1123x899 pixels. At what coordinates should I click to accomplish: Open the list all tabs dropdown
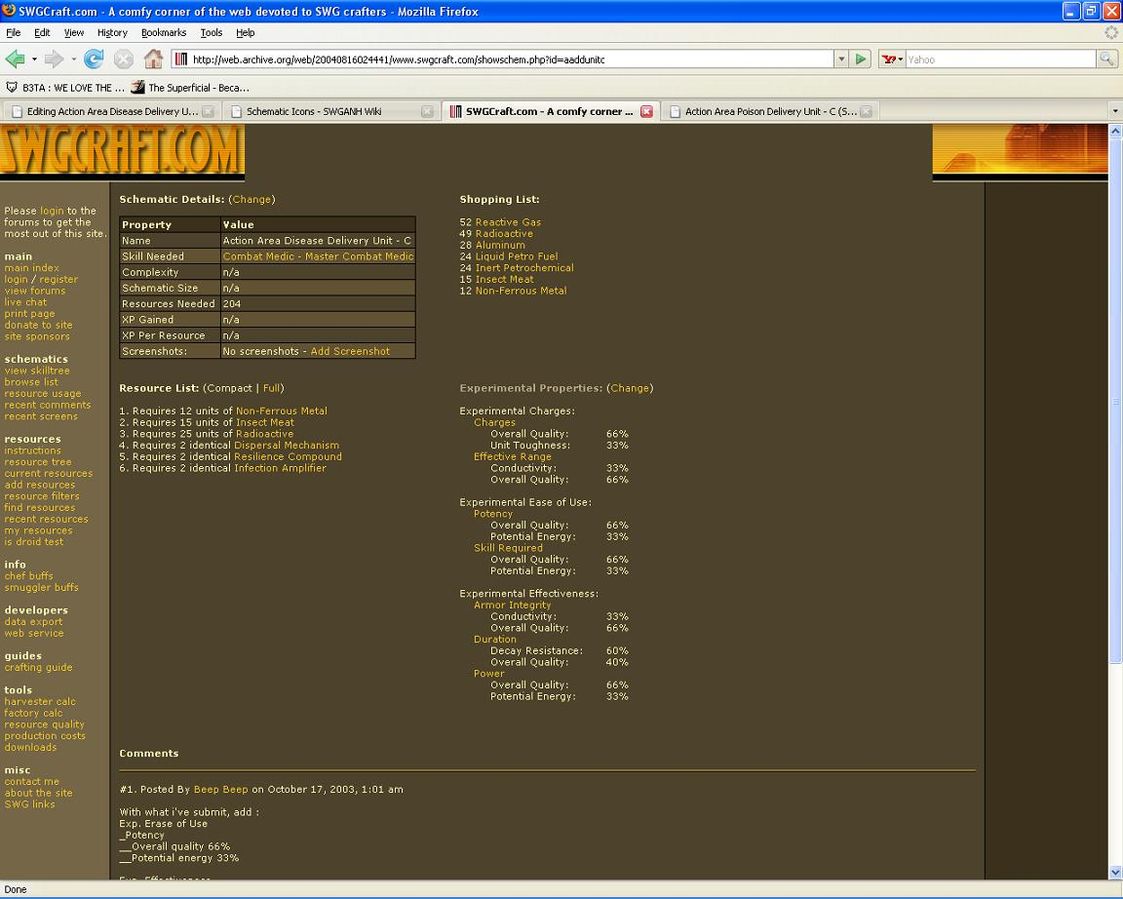pyautogui.click(x=1114, y=112)
